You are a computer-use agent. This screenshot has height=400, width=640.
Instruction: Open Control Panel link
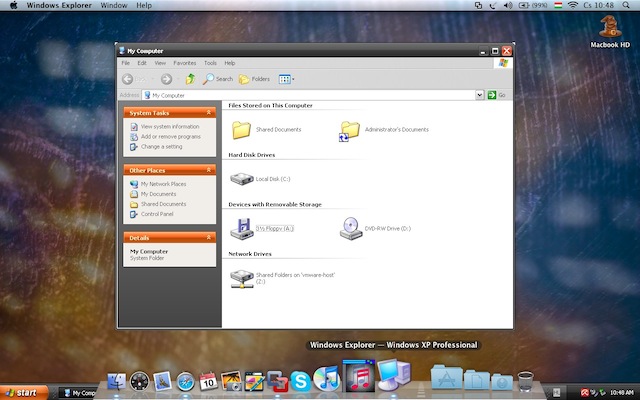coord(157,214)
